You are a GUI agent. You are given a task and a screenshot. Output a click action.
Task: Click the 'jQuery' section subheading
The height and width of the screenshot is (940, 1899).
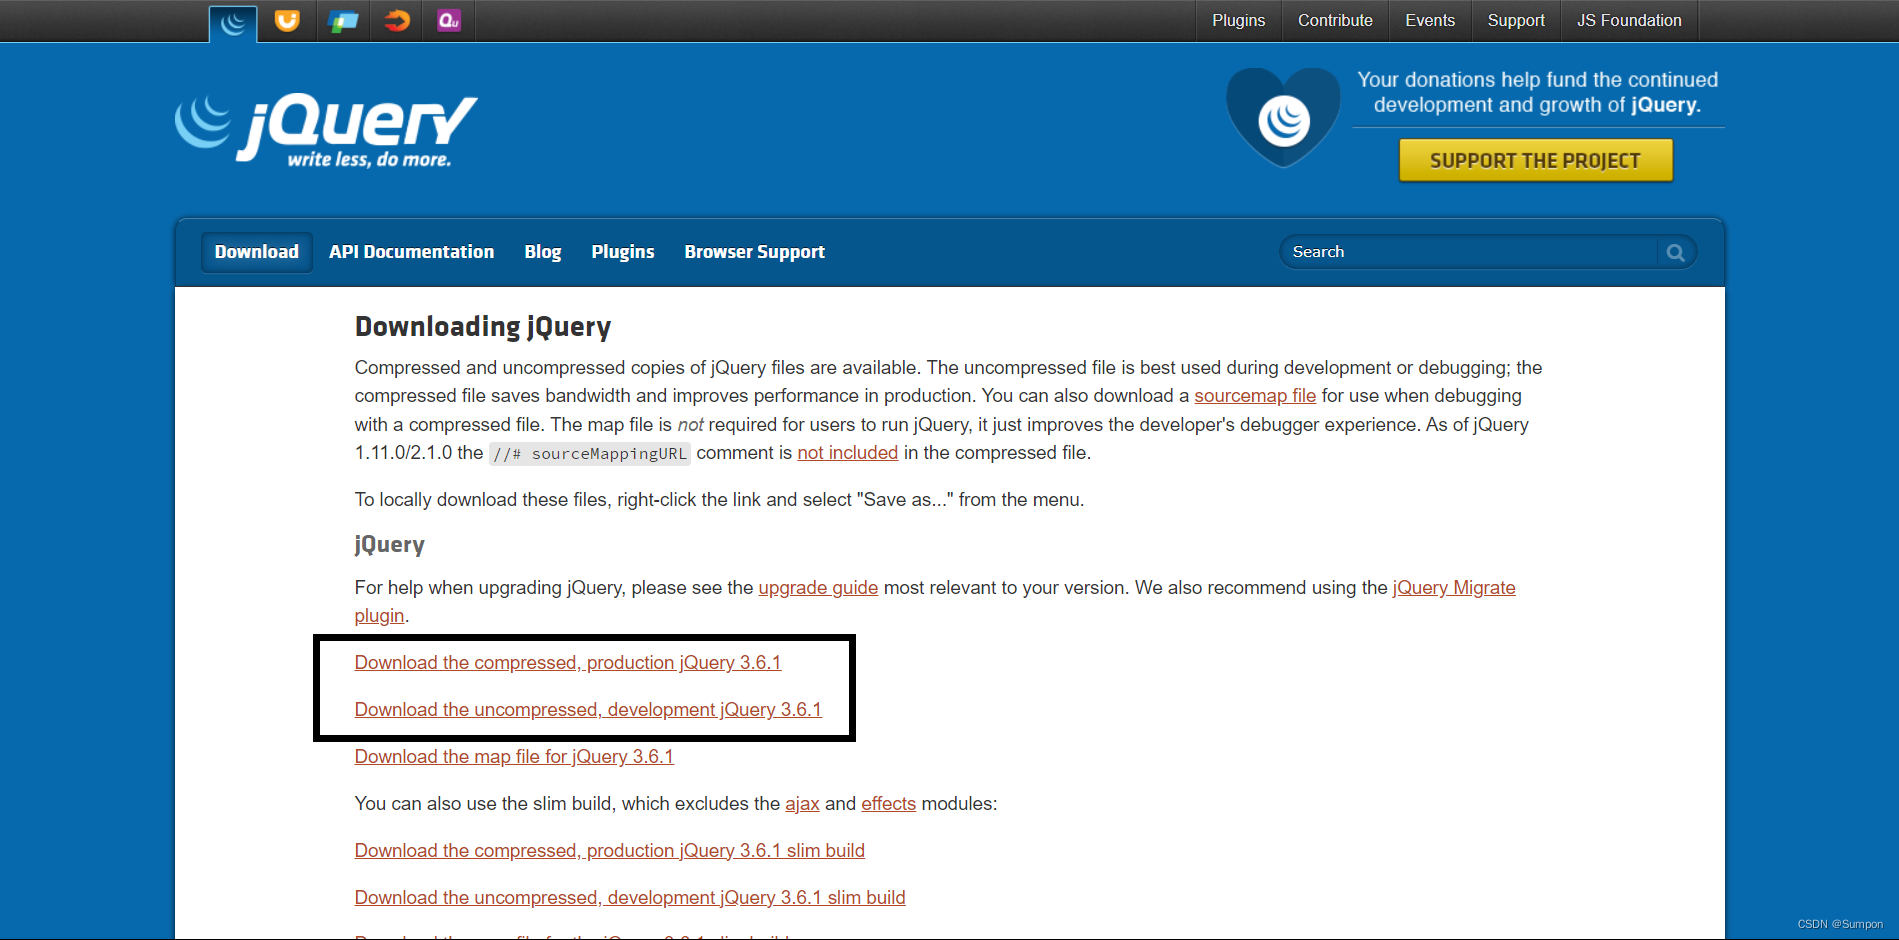coord(390,545)
